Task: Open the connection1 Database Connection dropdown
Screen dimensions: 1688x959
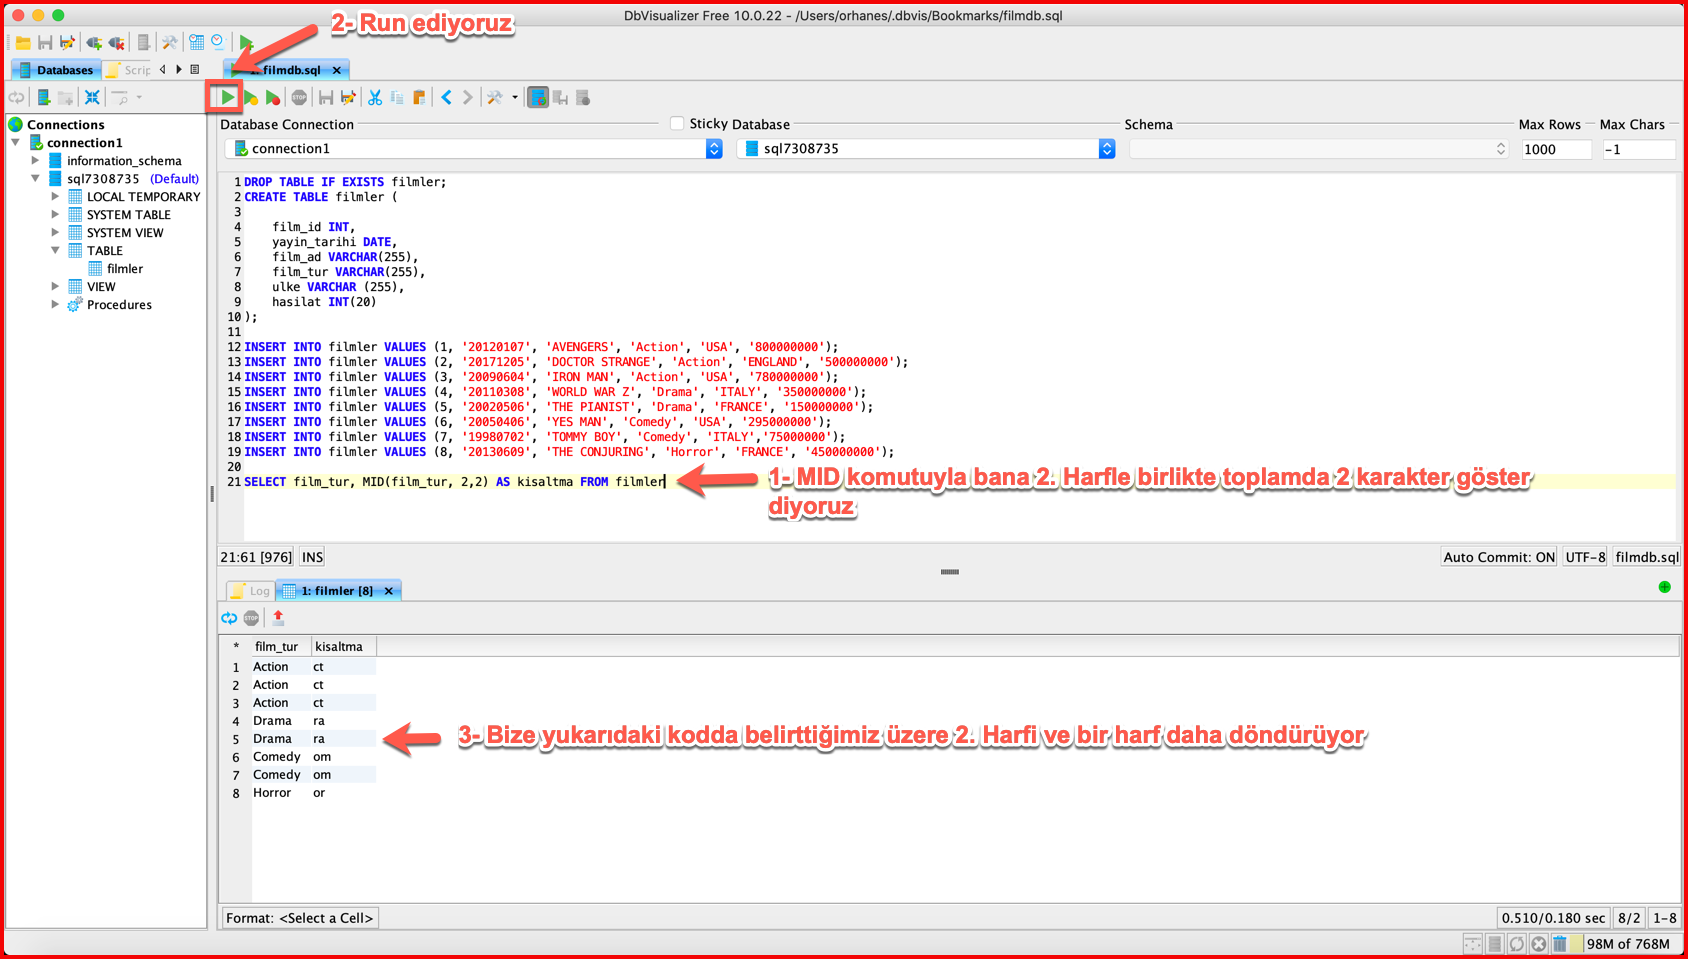Action: (x=475, y=149)
